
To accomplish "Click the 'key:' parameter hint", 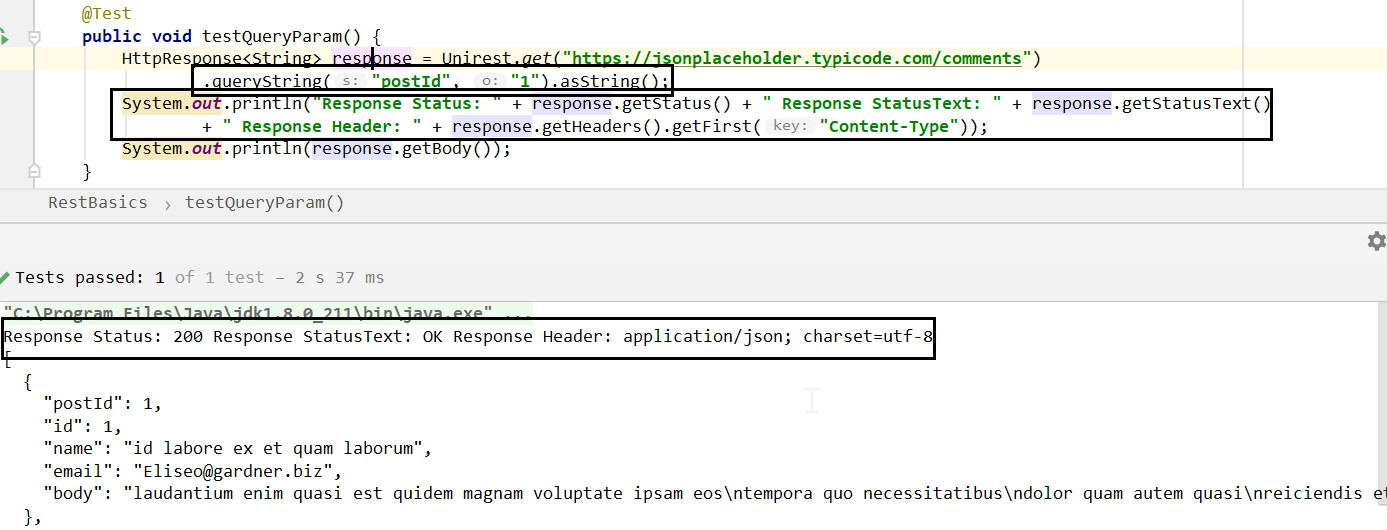I will click(791, 126).
